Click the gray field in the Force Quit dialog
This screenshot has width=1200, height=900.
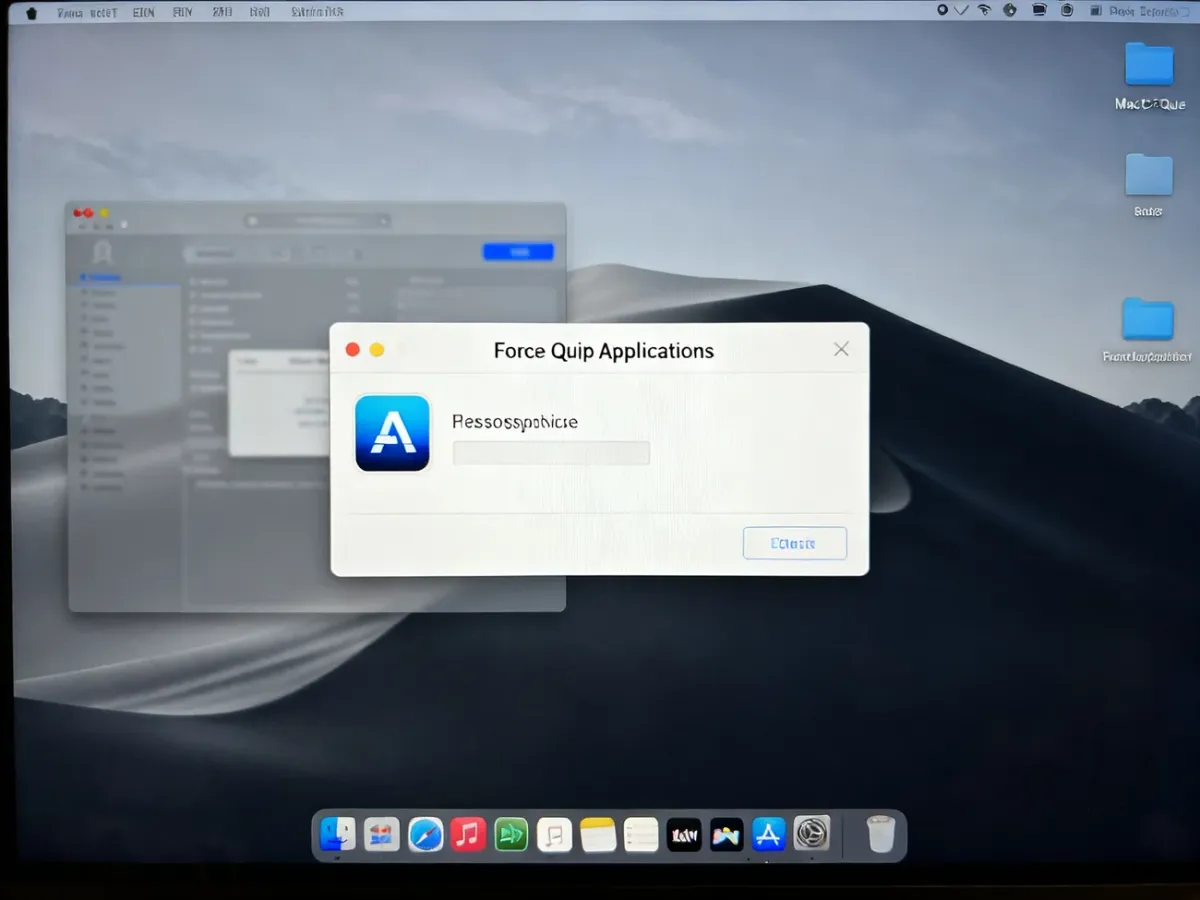pyautogui.click(x=551, y=453)
